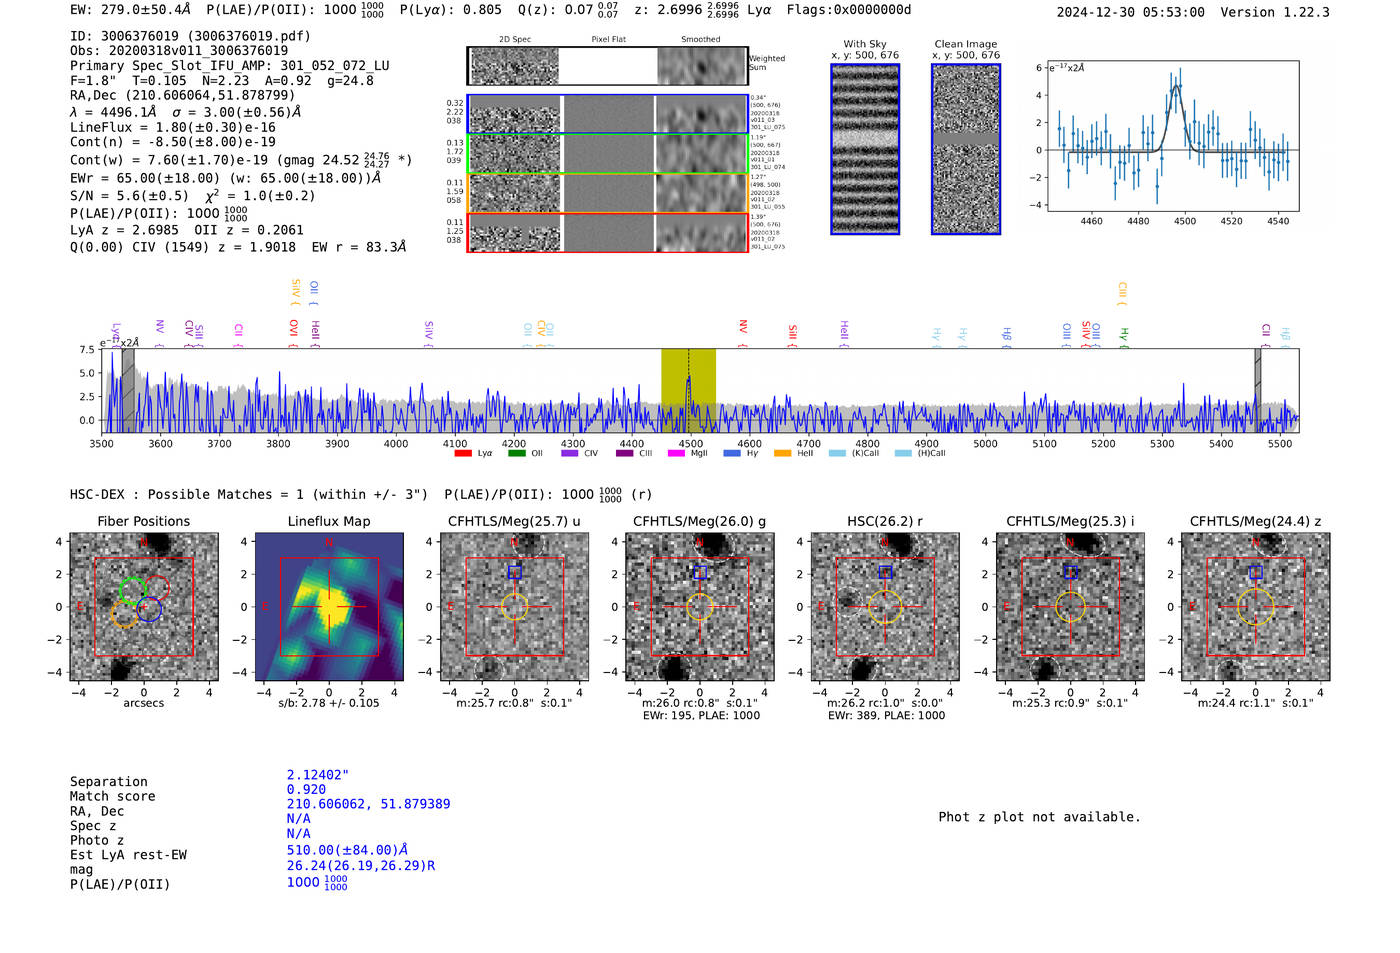Click 'Phot z plot not available.' message
Image resolution: width=1400 pixels, height=953 pixels.
point(1039,817)
